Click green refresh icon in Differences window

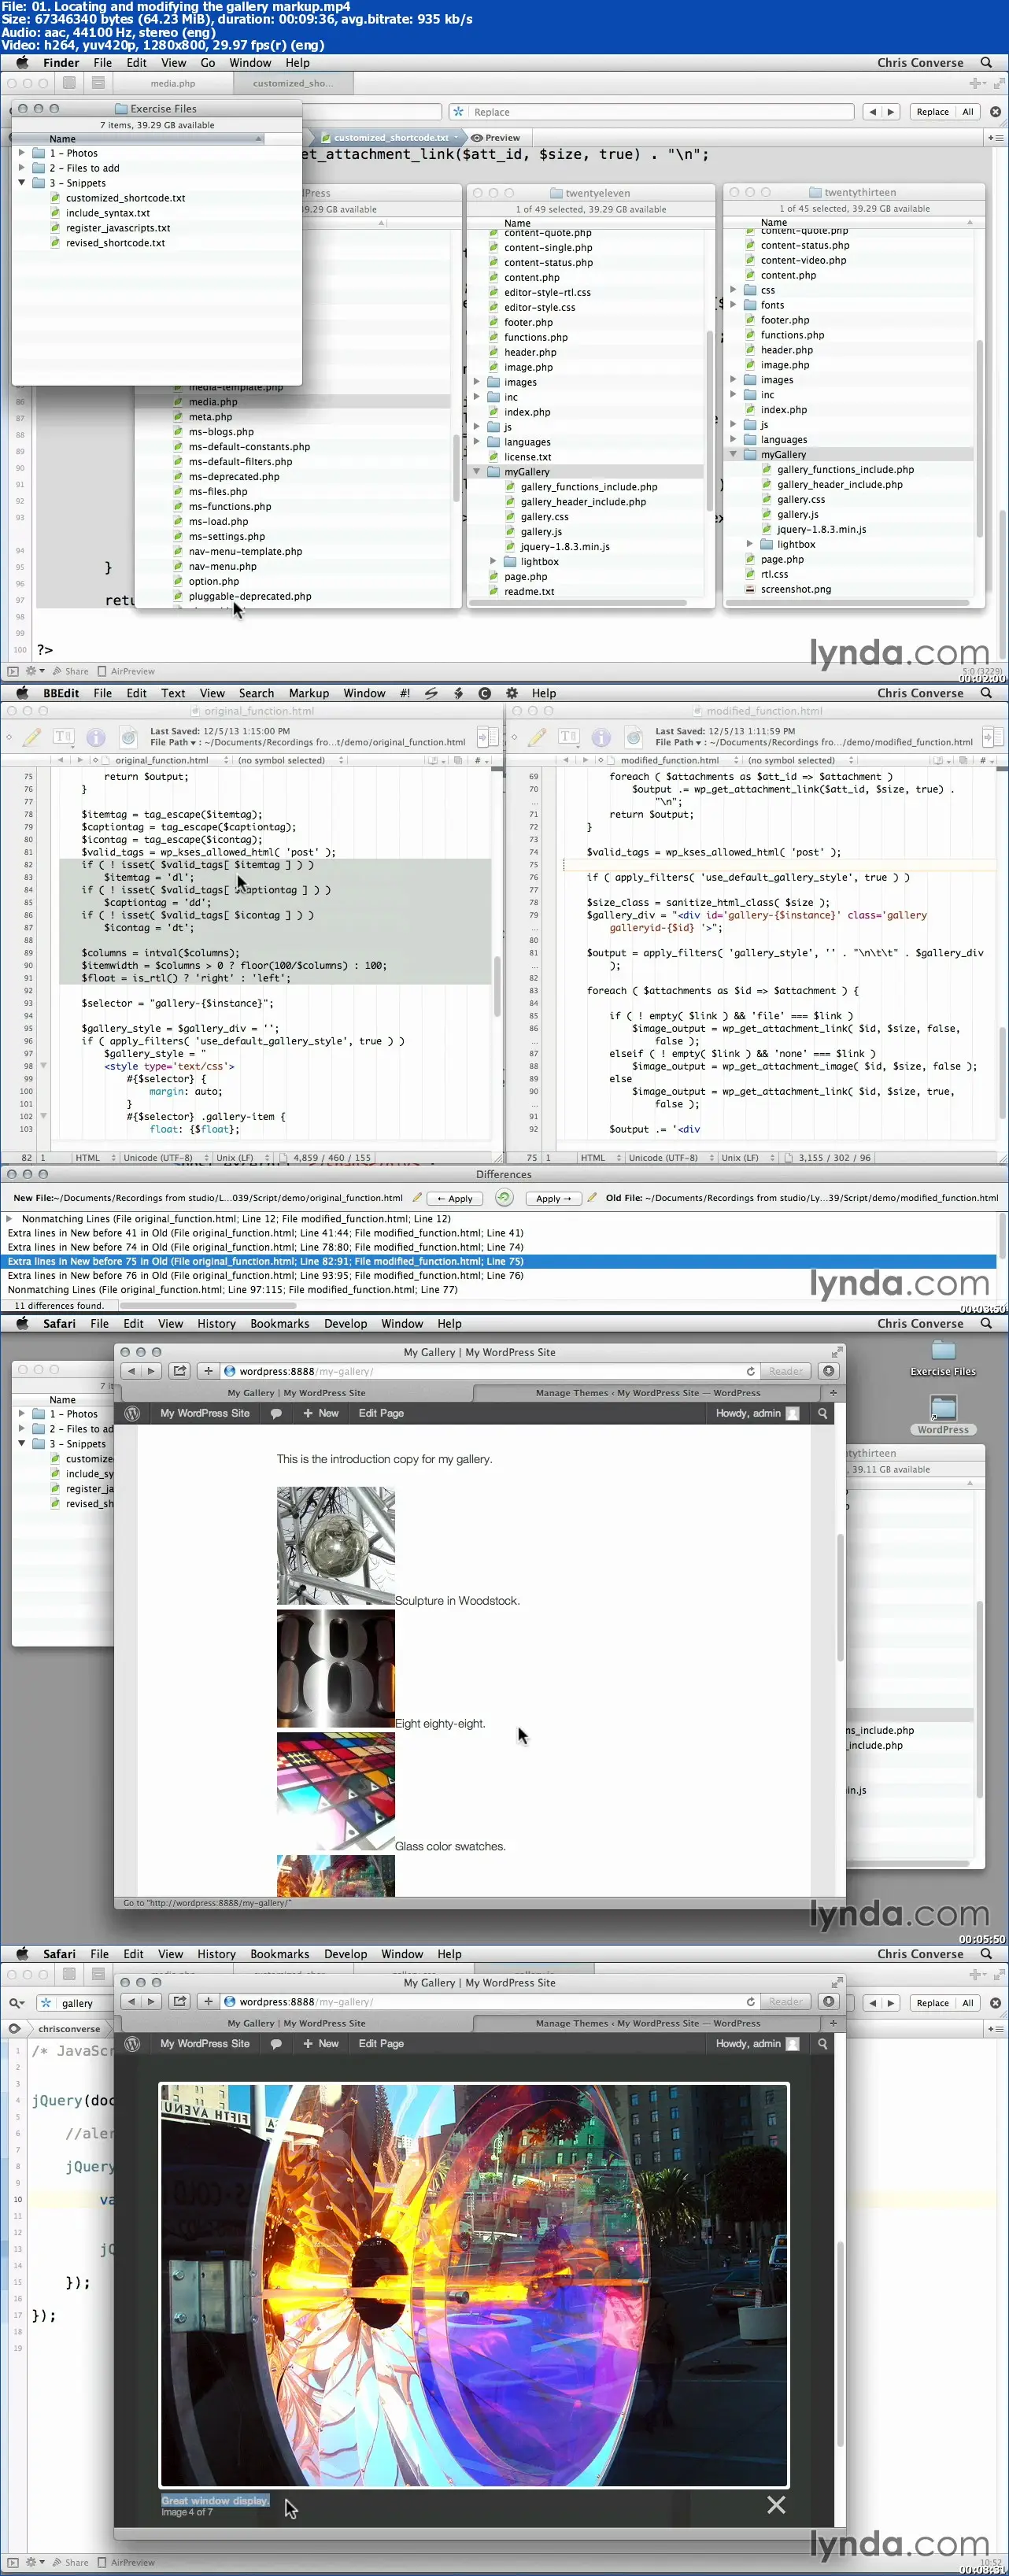tap(504, 1197)
